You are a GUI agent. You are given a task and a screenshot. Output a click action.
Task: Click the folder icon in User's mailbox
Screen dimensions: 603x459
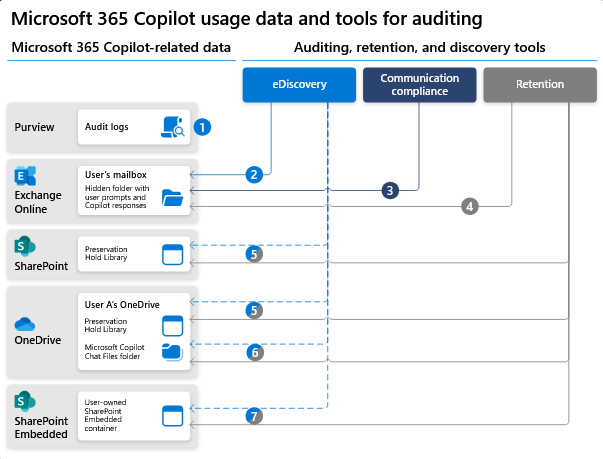pos(173,198)
